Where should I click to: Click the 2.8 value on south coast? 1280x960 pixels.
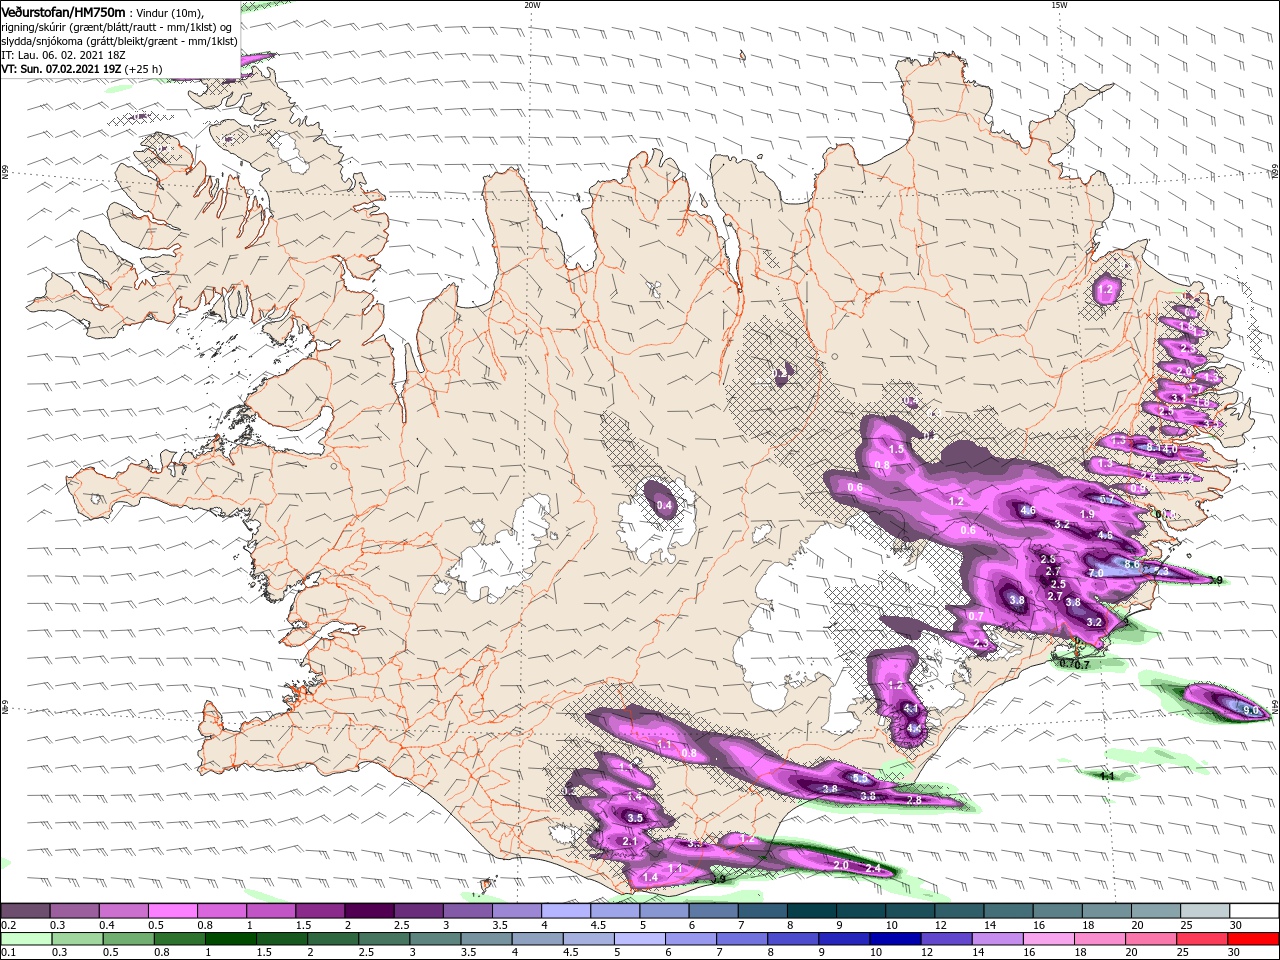(x=913, y=800)
